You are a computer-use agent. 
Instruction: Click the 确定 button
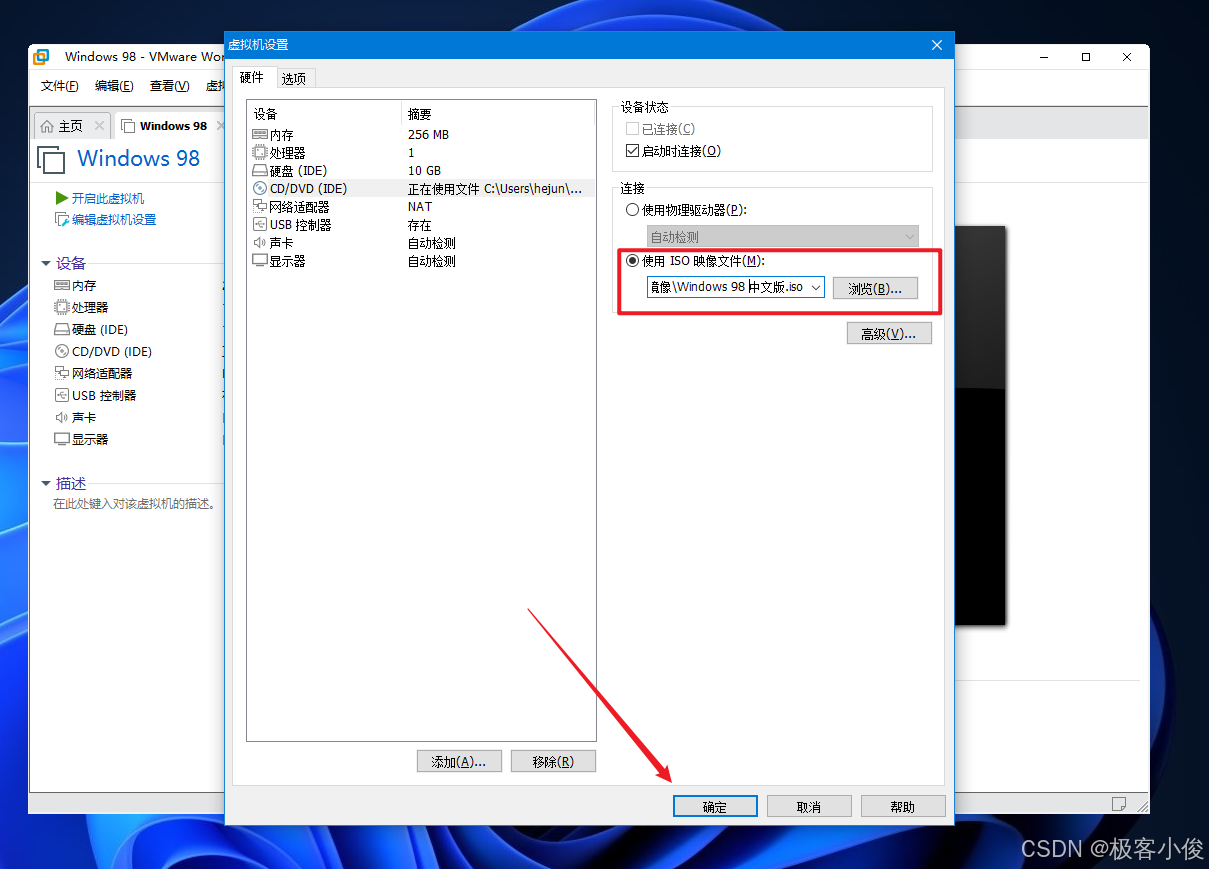tap(715, 807)
